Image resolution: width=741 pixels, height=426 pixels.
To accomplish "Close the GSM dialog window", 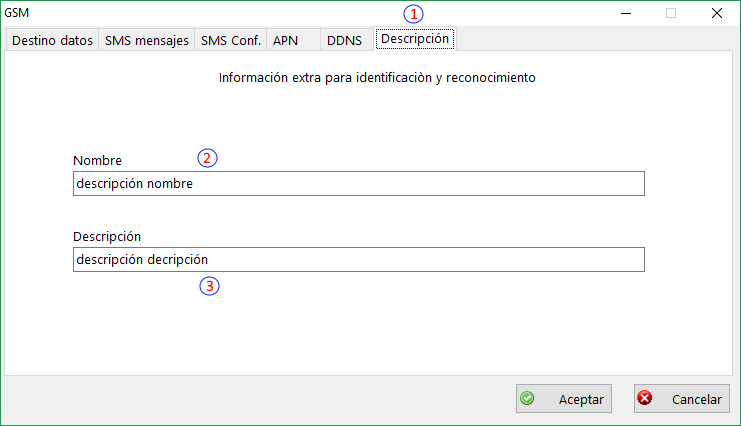I will (x=717, y=13).
